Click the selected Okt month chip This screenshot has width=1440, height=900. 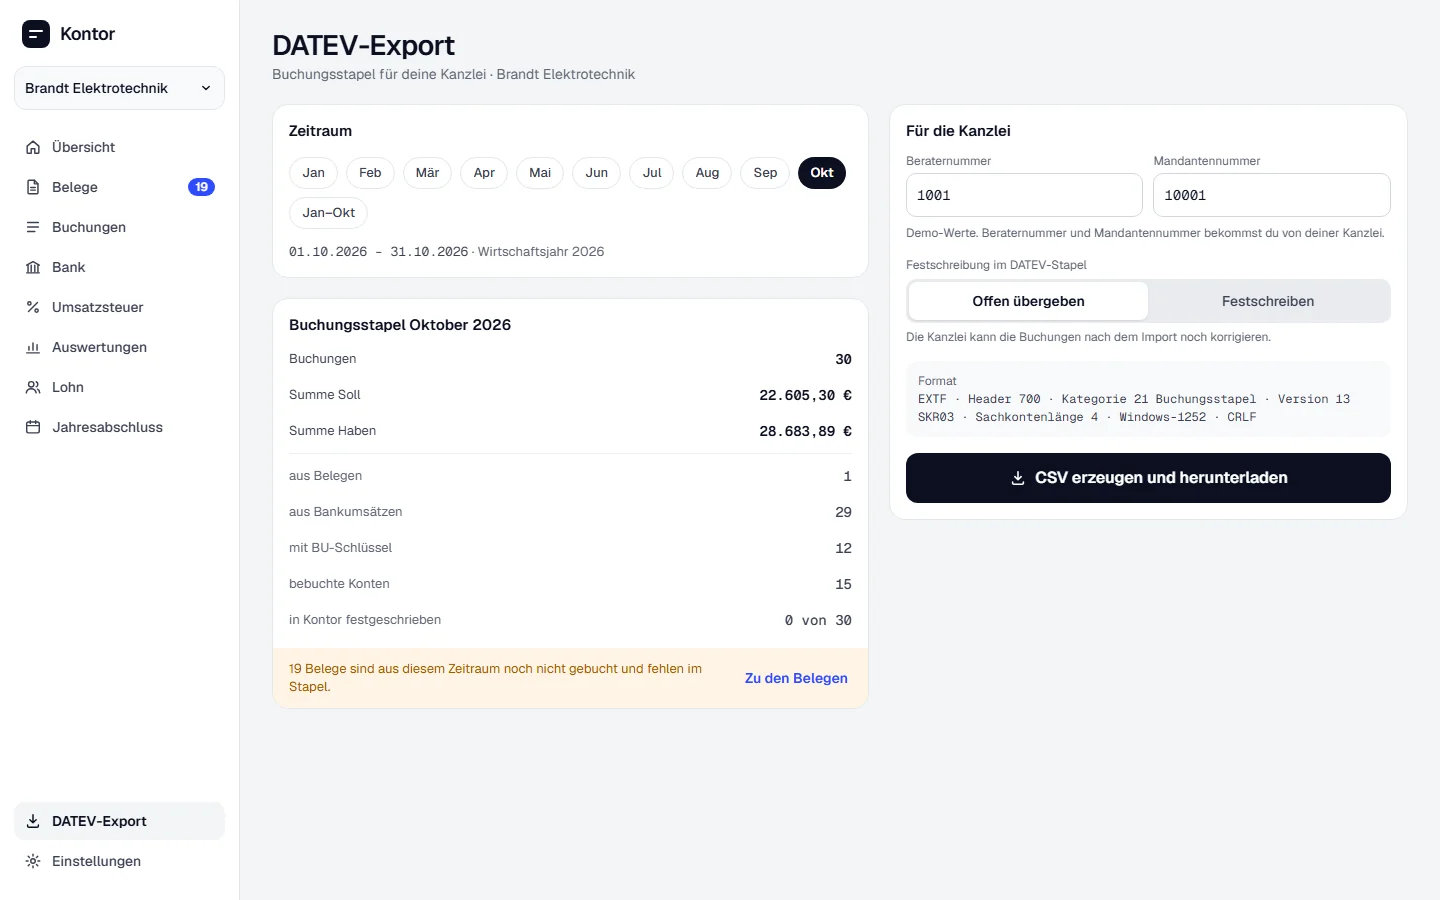[822, 173]
